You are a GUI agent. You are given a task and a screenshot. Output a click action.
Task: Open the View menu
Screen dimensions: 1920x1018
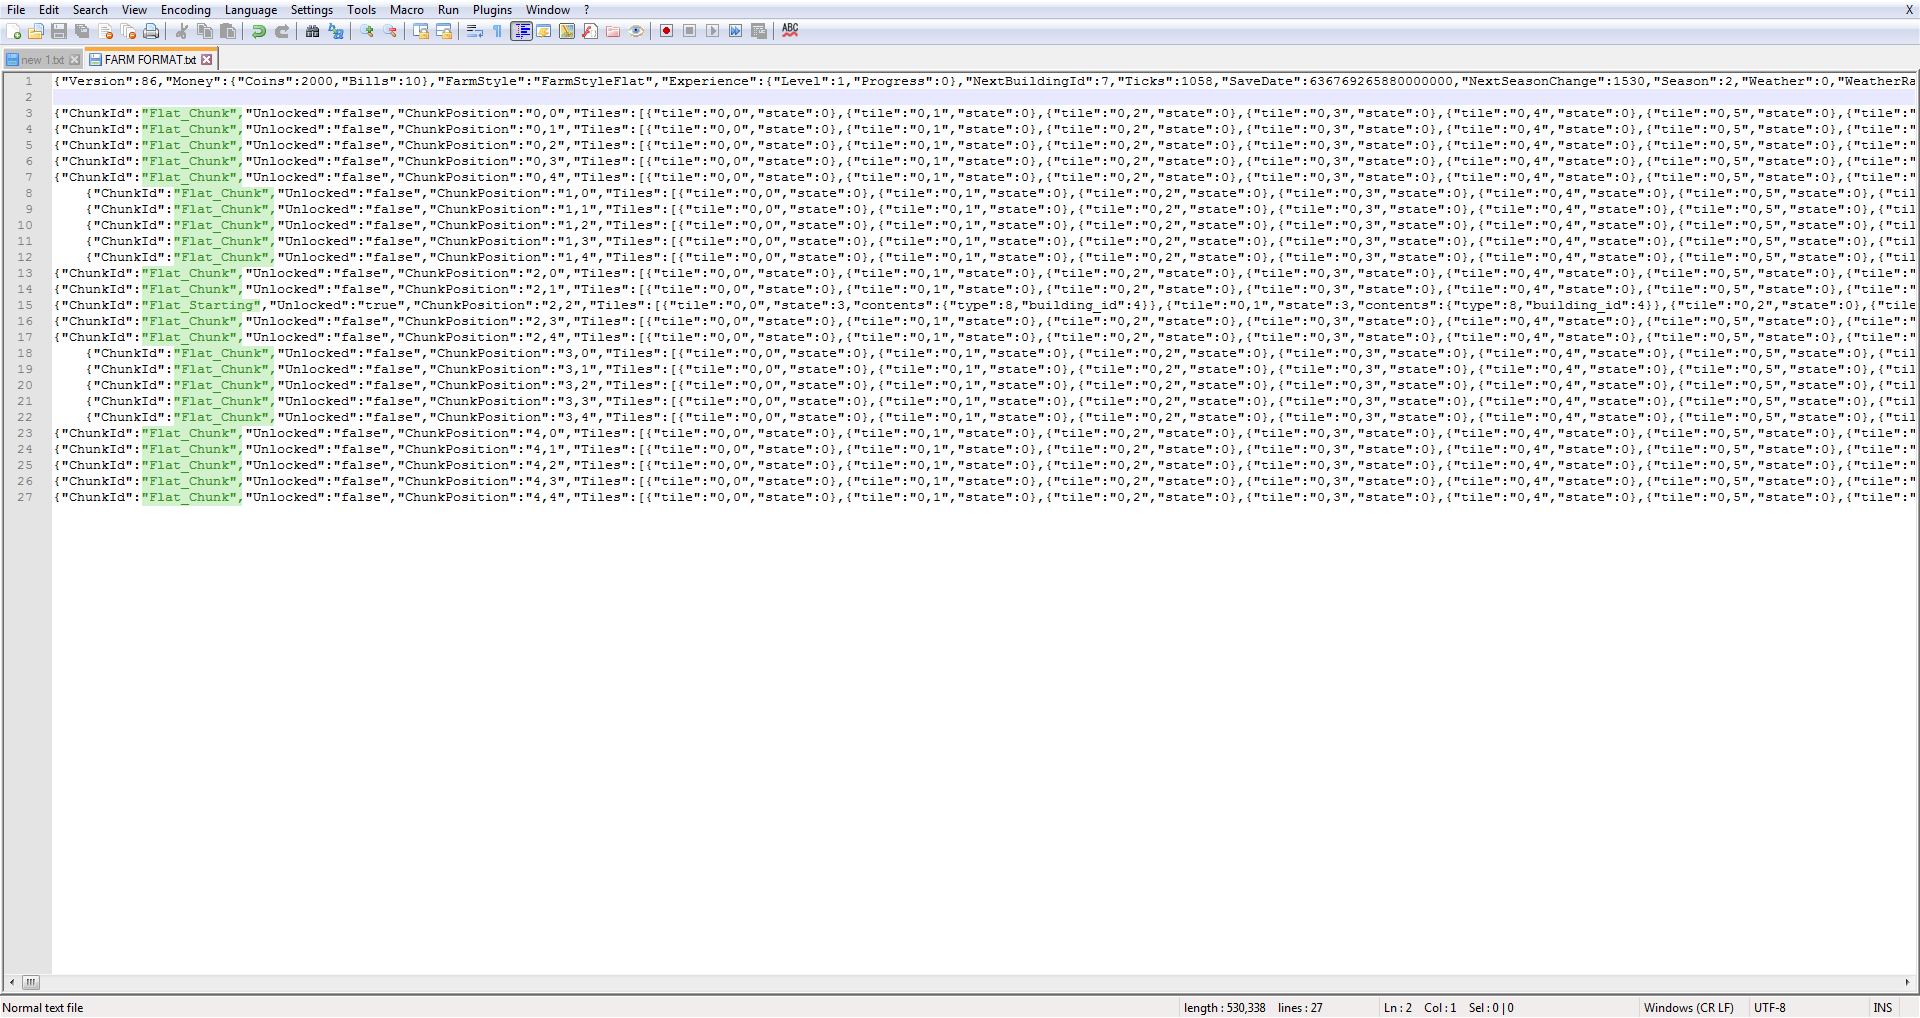click(135, 10)
